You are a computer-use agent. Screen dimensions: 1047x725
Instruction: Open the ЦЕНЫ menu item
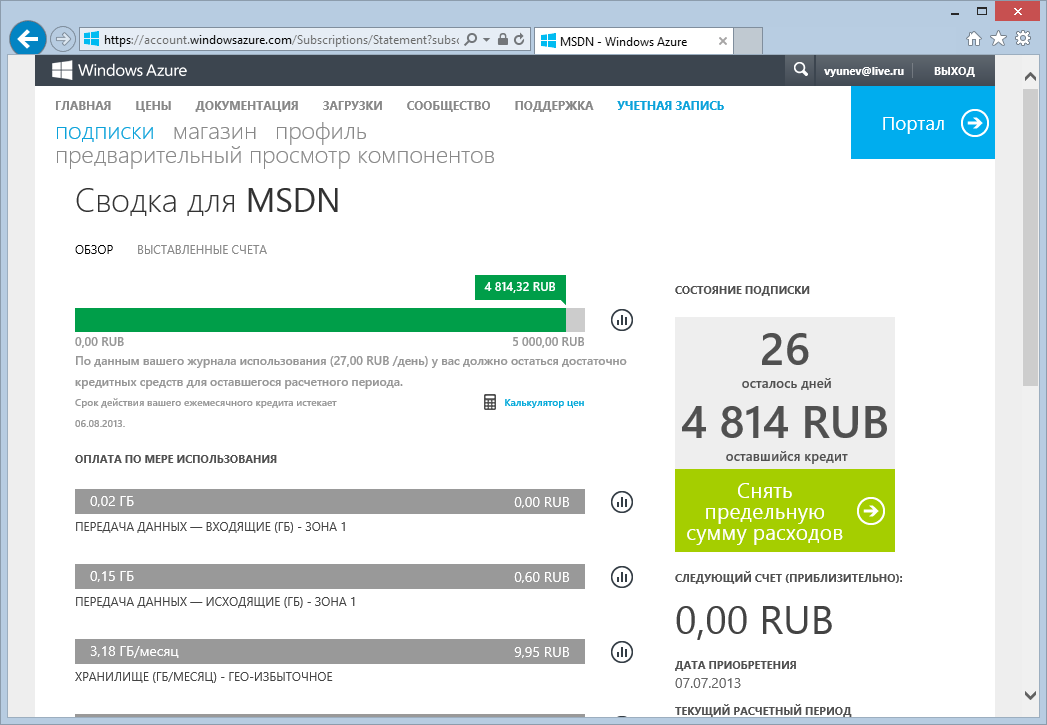coord(153,105)
